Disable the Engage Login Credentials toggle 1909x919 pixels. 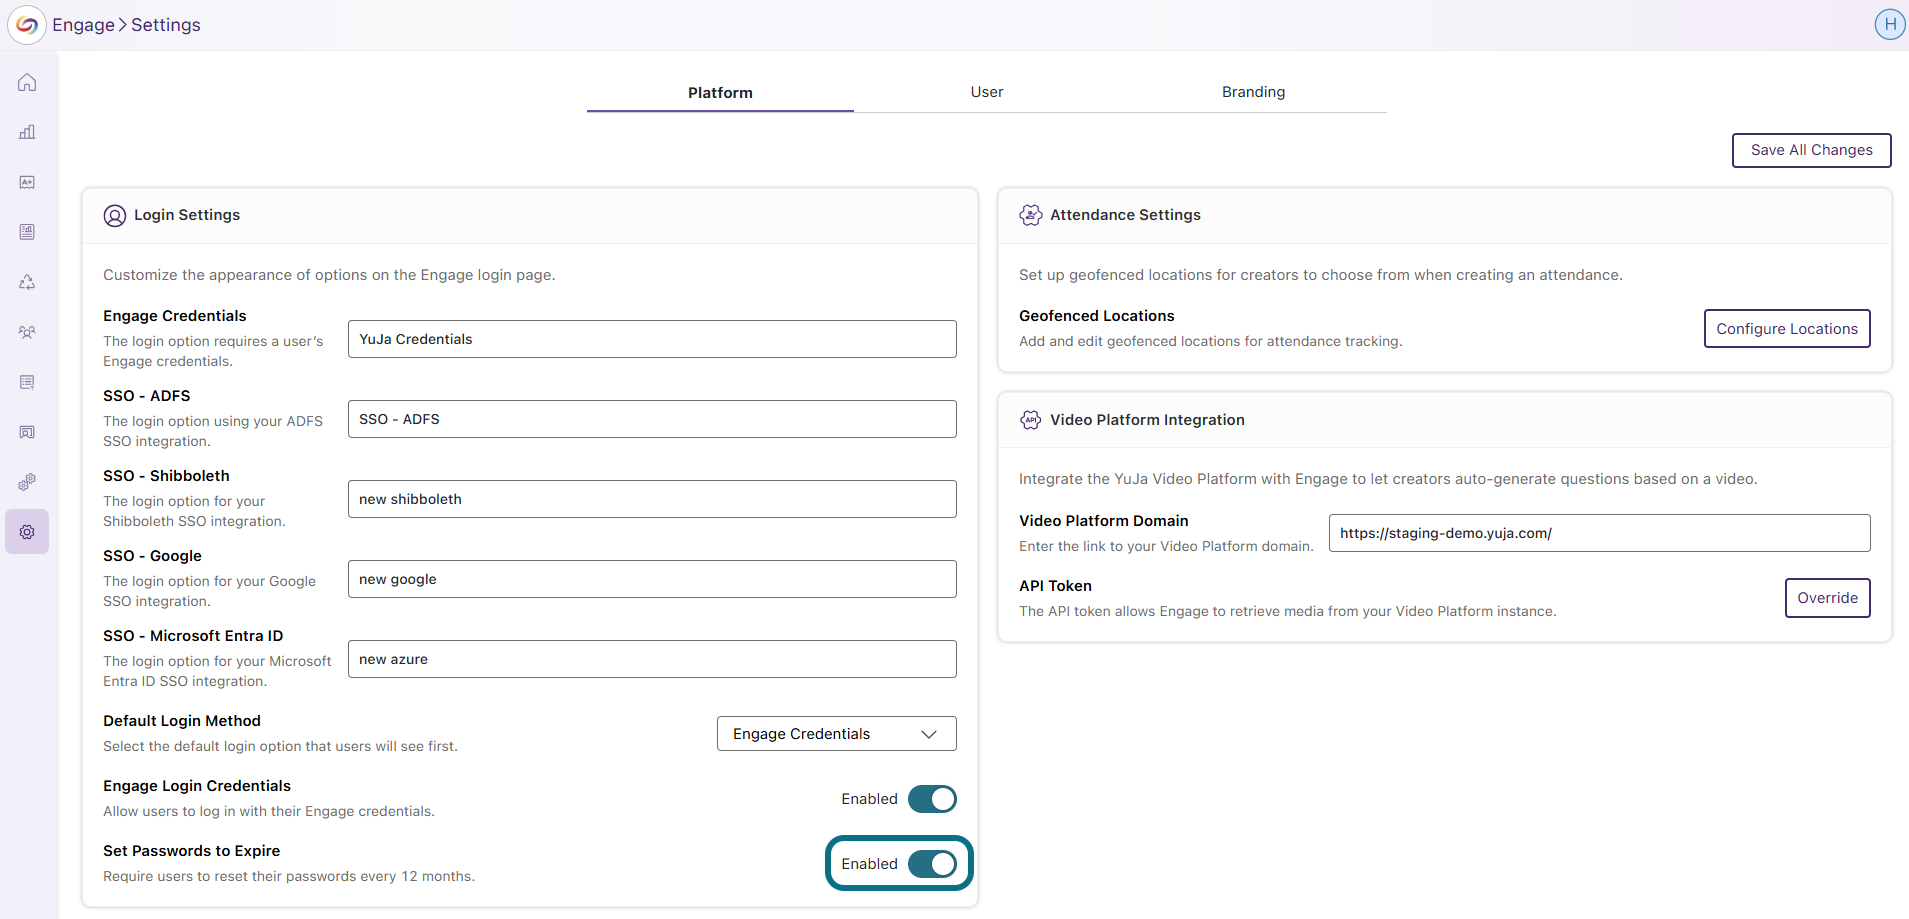[932, 799]
